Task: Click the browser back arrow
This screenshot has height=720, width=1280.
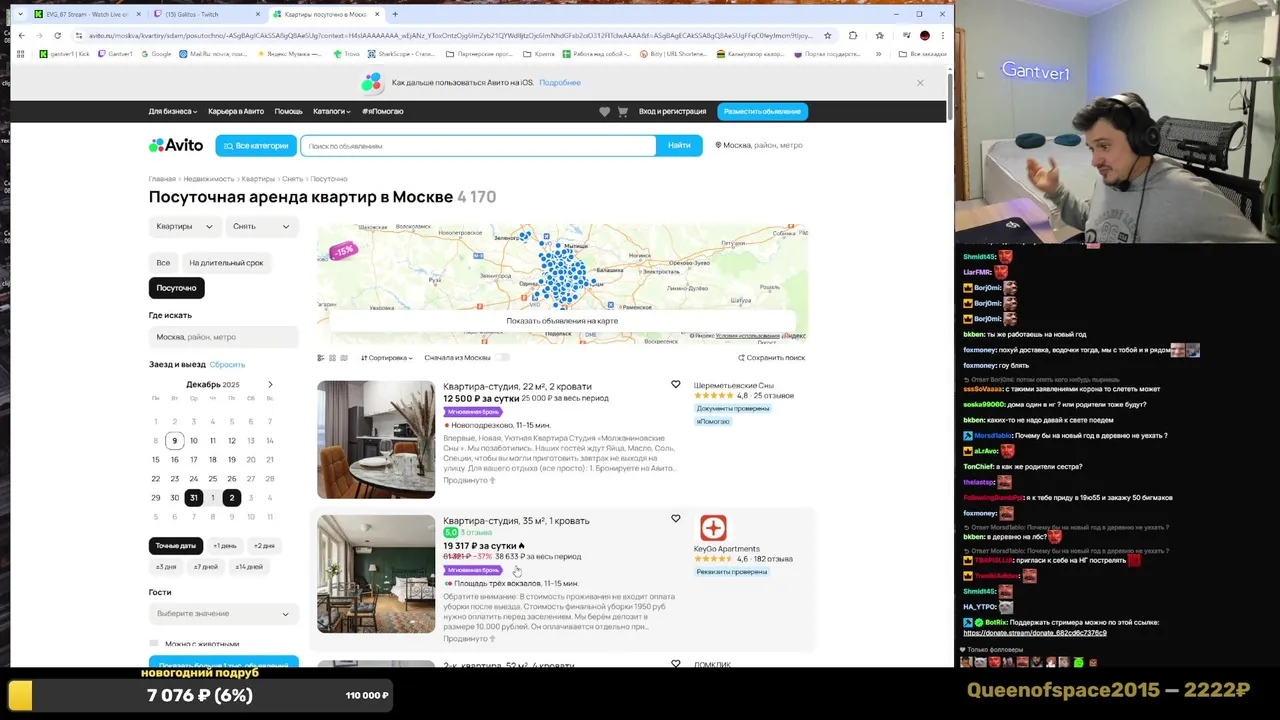Action: coord(21,35)
